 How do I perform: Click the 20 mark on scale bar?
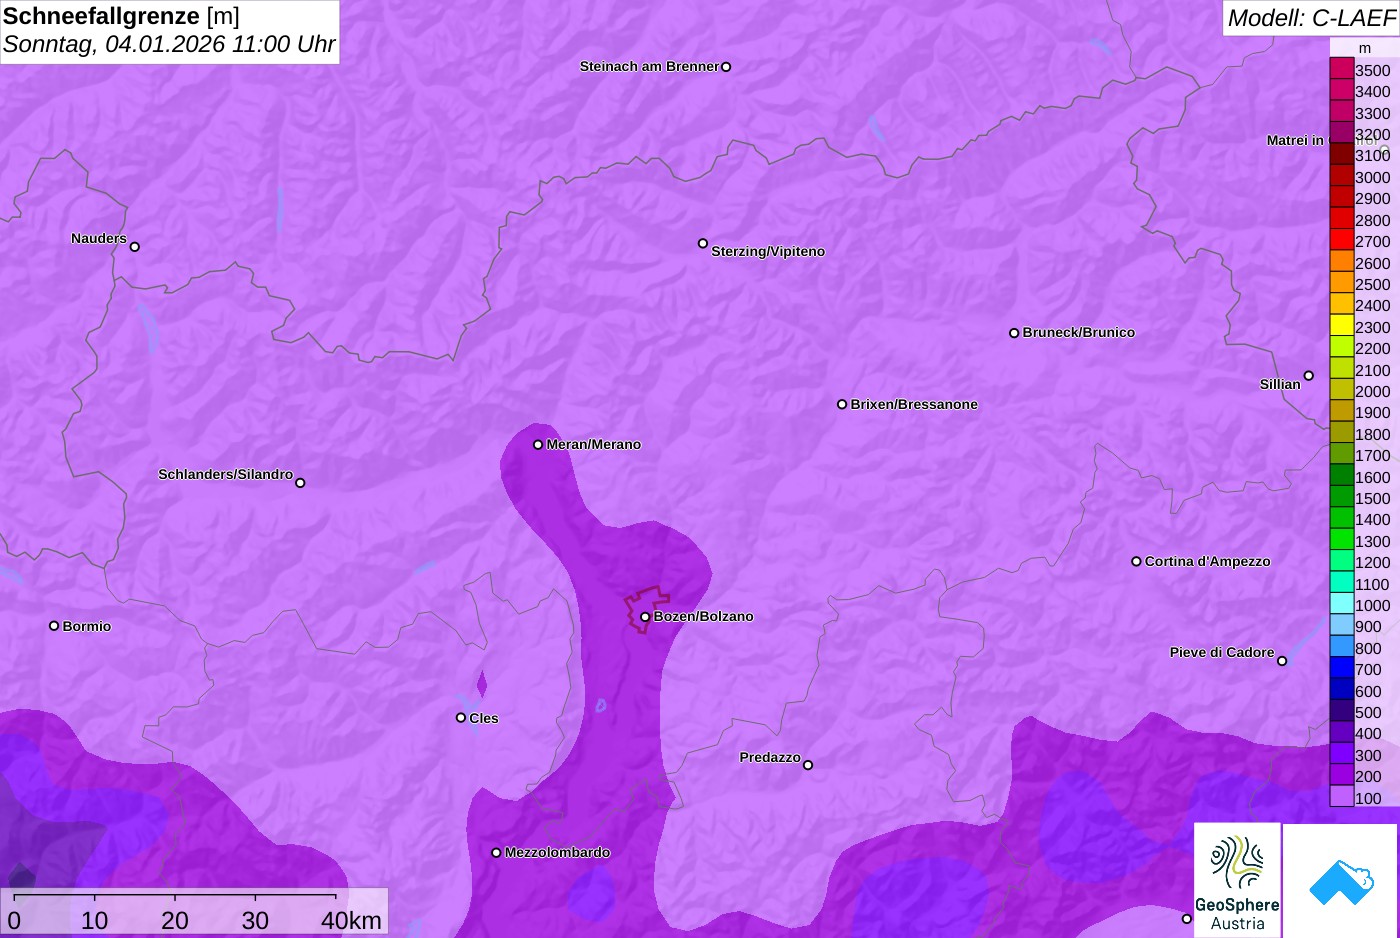tap(175, 920)
